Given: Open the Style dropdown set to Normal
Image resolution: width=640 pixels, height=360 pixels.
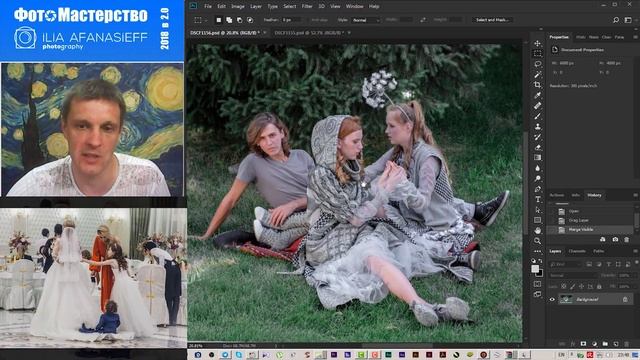Looking at the screenshot, I should [366, 20].
